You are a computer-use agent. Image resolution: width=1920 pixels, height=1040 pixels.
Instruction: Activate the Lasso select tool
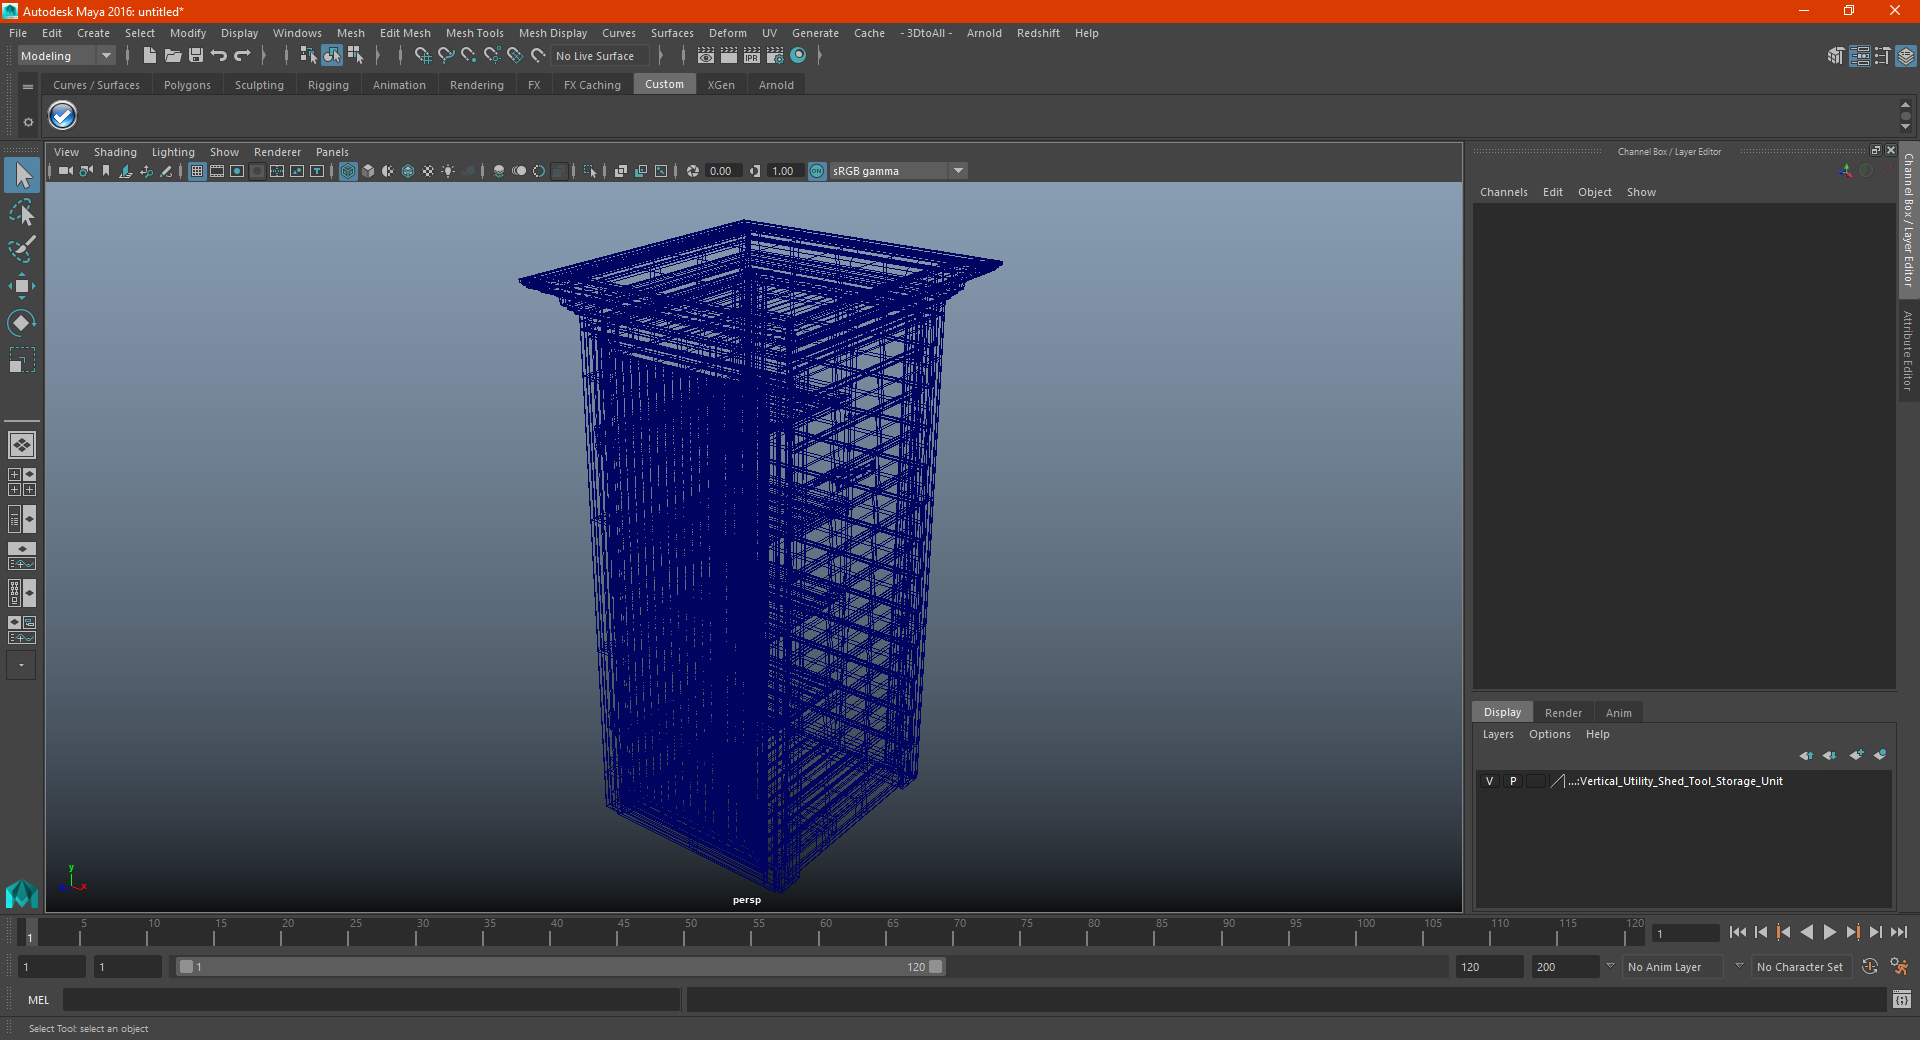[x=21, y=212]
